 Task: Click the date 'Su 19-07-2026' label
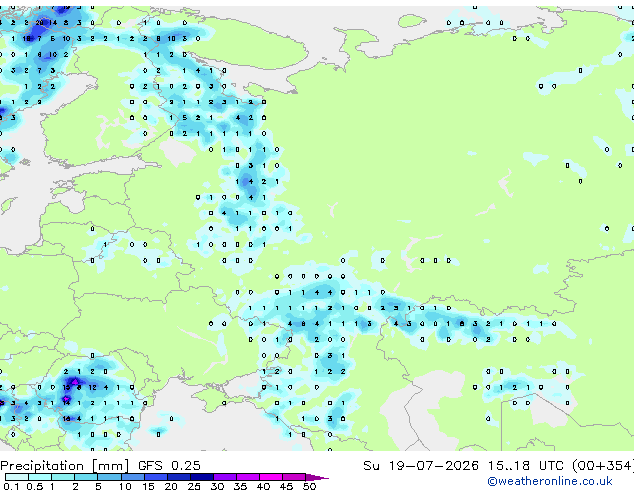click(421, 466)
